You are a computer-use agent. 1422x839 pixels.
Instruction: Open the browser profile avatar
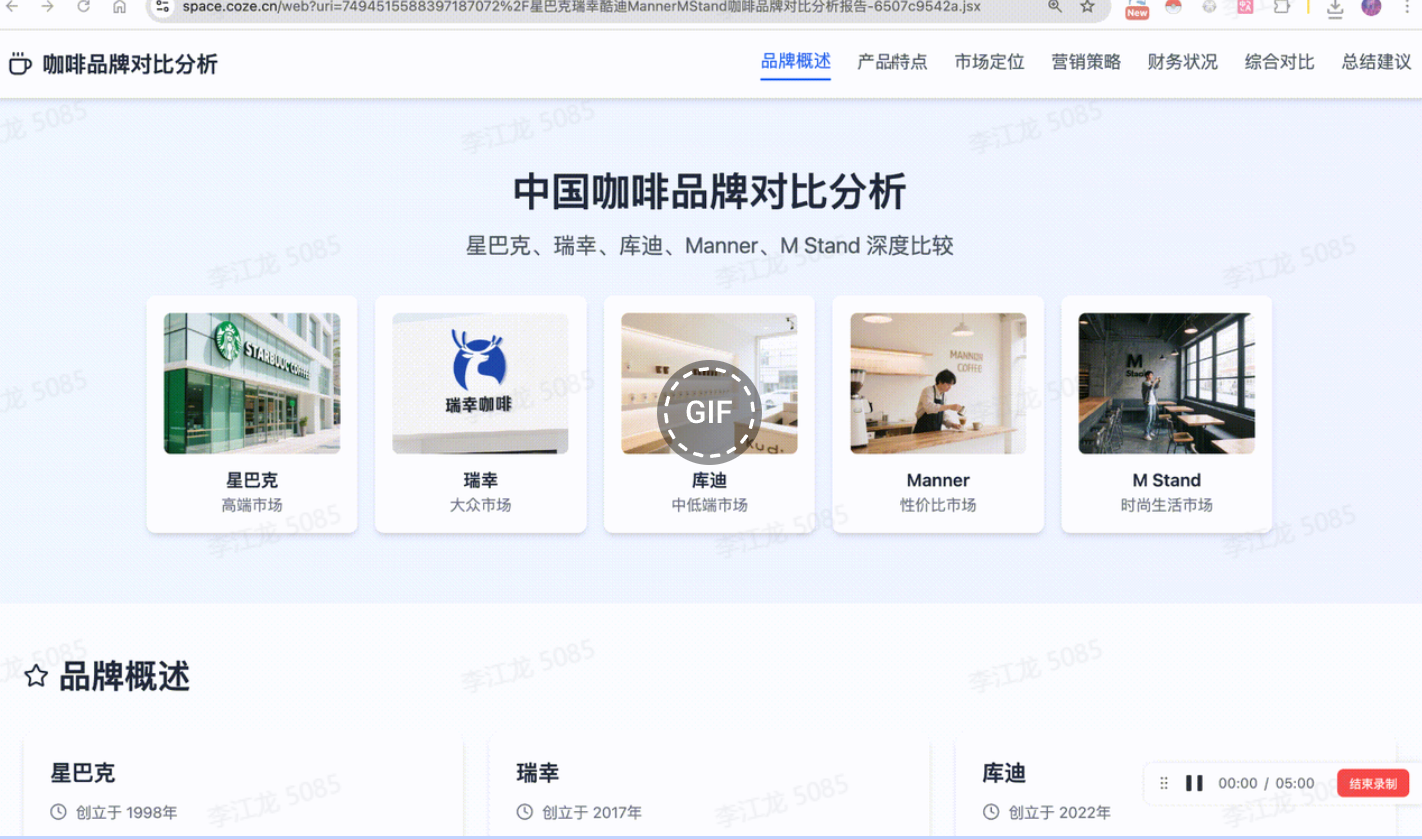(1371, 7)
